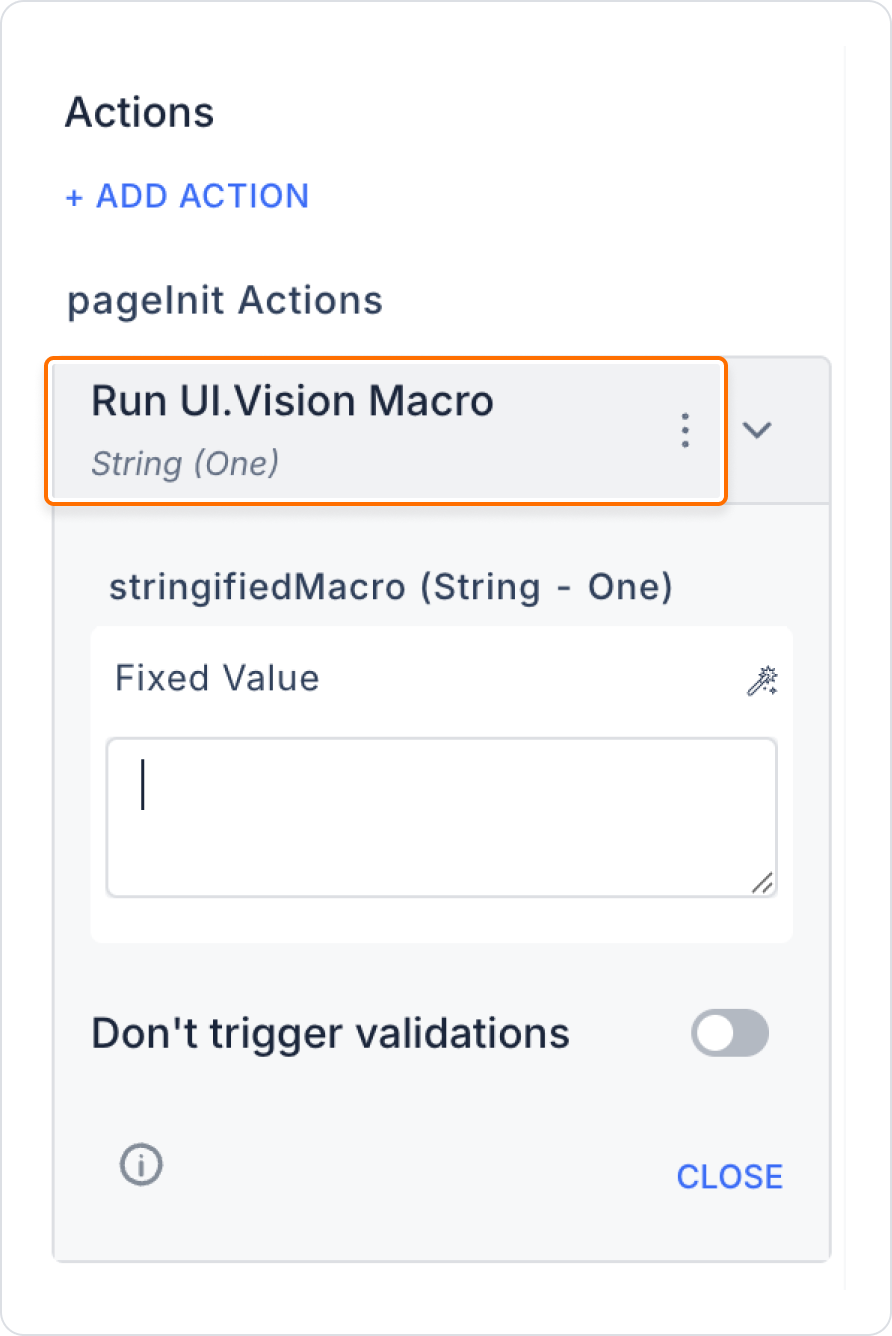This screenshot has width=892, height=1336.
Task: Close the action editor with CLOSE
Action: point(730,1177)
